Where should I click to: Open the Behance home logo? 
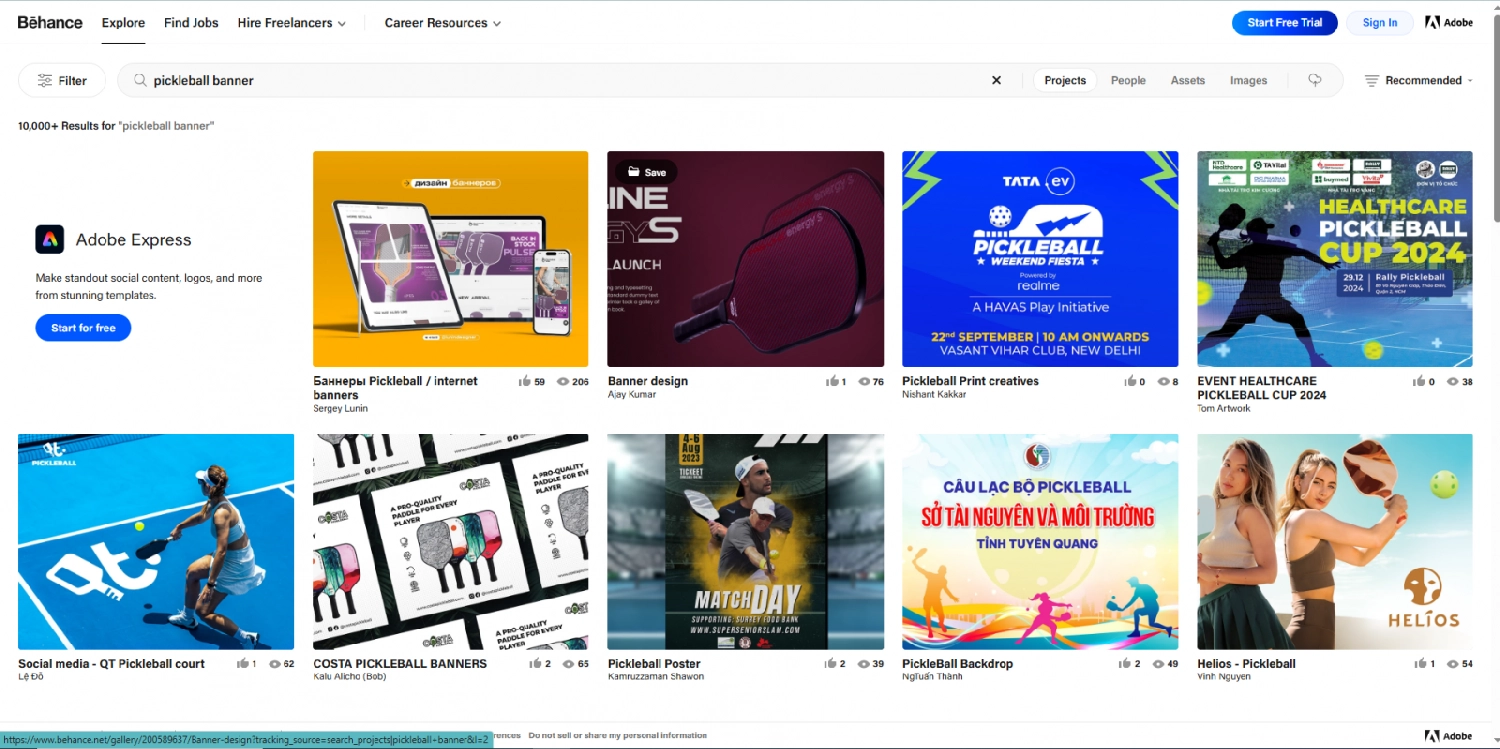pyautogui.click(x=50, y=22)
